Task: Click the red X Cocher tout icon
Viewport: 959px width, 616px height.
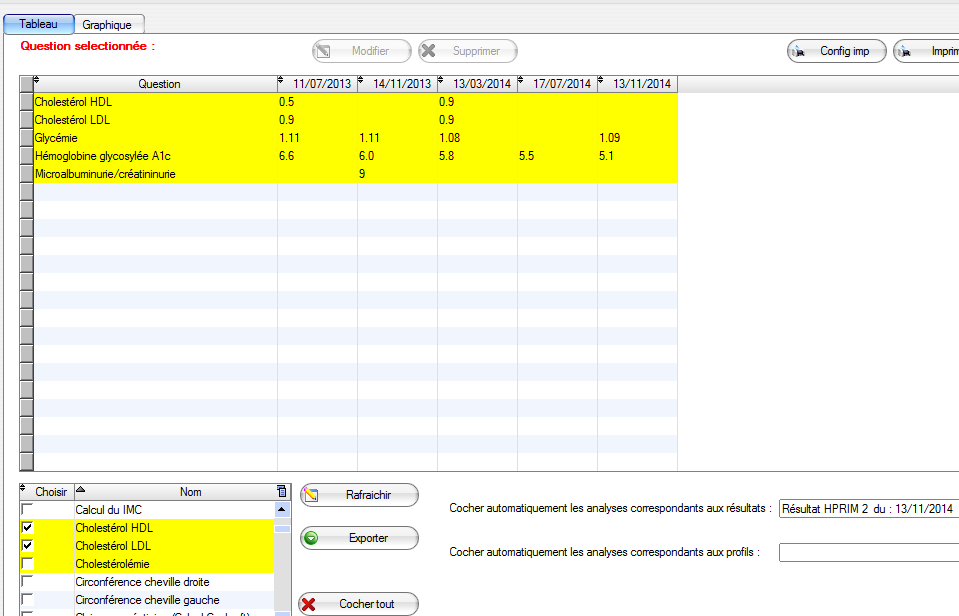Action: click(x=310, y=604)
